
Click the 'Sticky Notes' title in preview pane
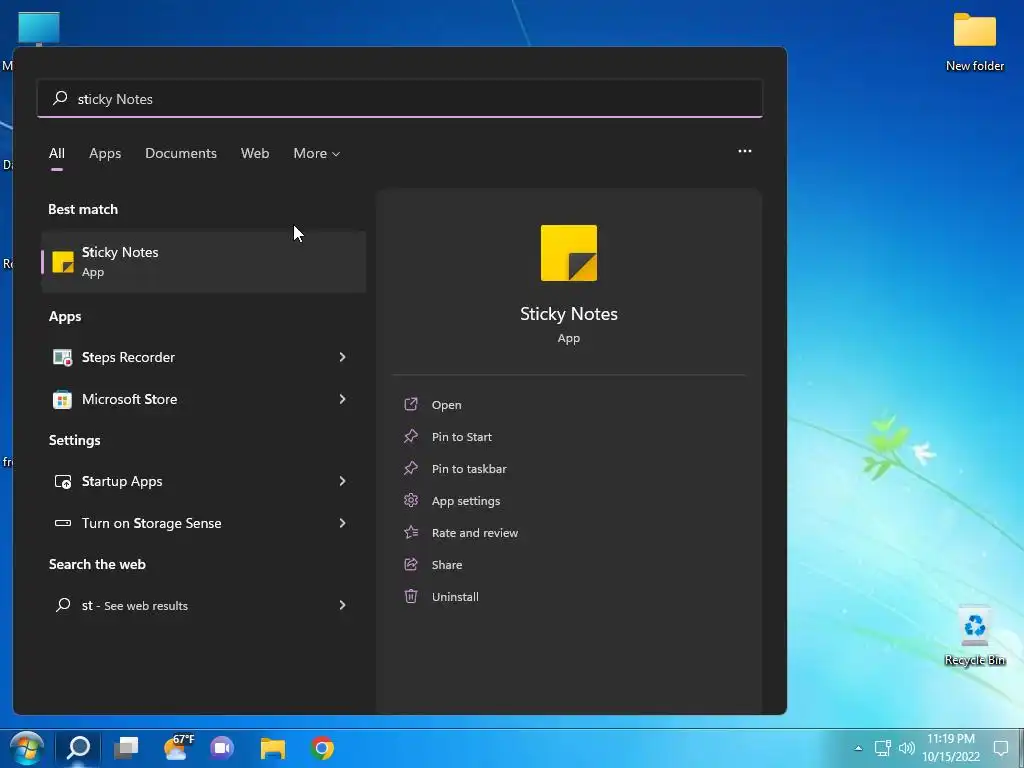(x=569, y=313)
